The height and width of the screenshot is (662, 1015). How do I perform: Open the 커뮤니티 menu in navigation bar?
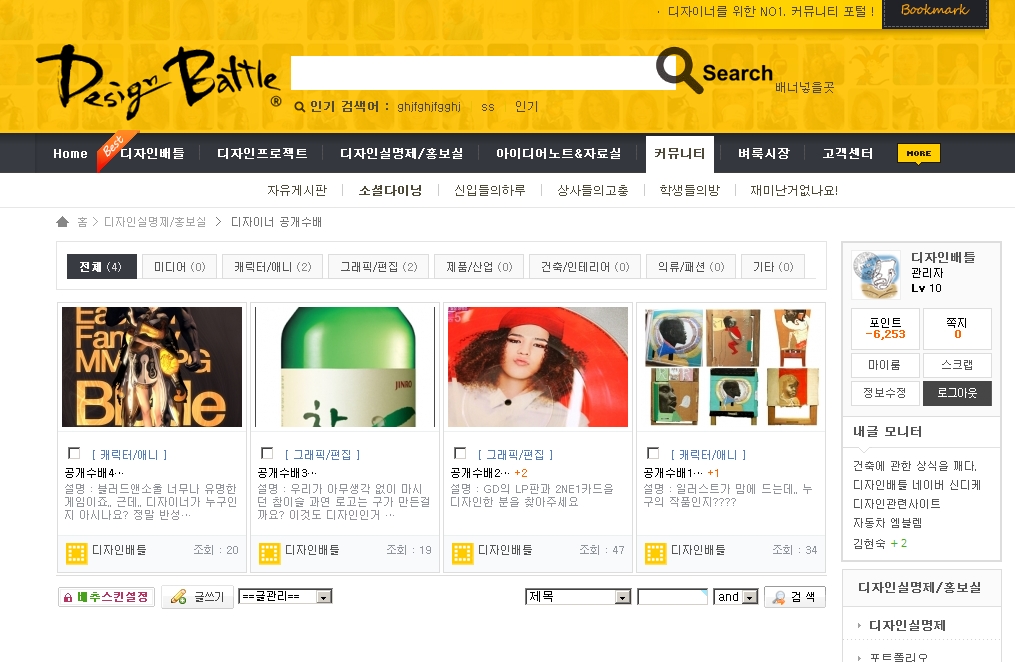[679, 154]
